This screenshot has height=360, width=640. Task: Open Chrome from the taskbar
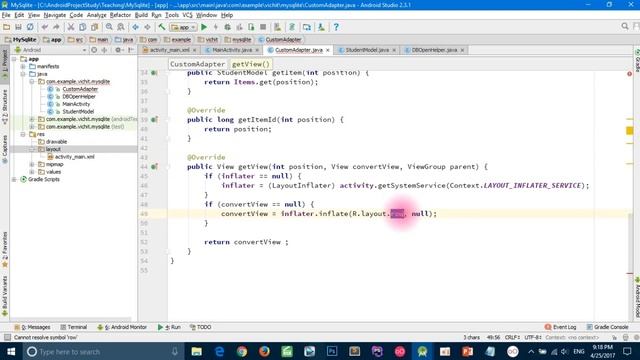click(242, 351)
